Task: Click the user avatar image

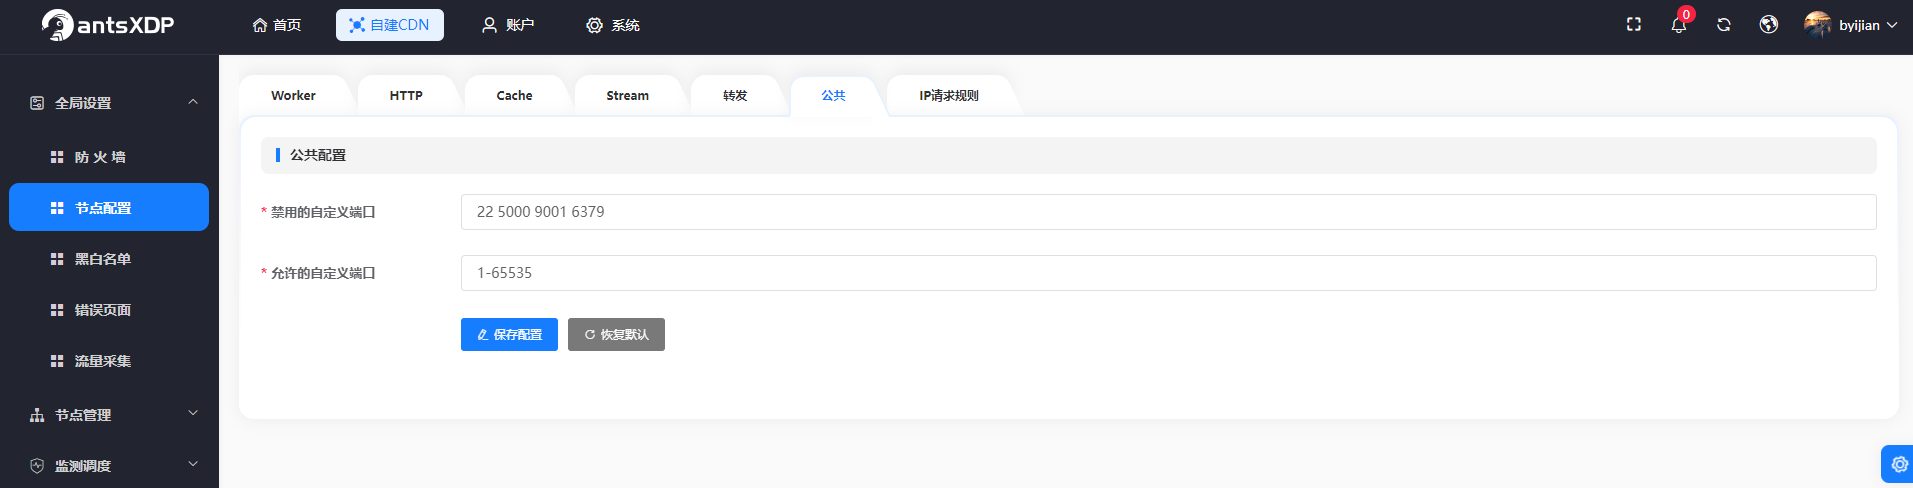Action: tap(1817, 25)
